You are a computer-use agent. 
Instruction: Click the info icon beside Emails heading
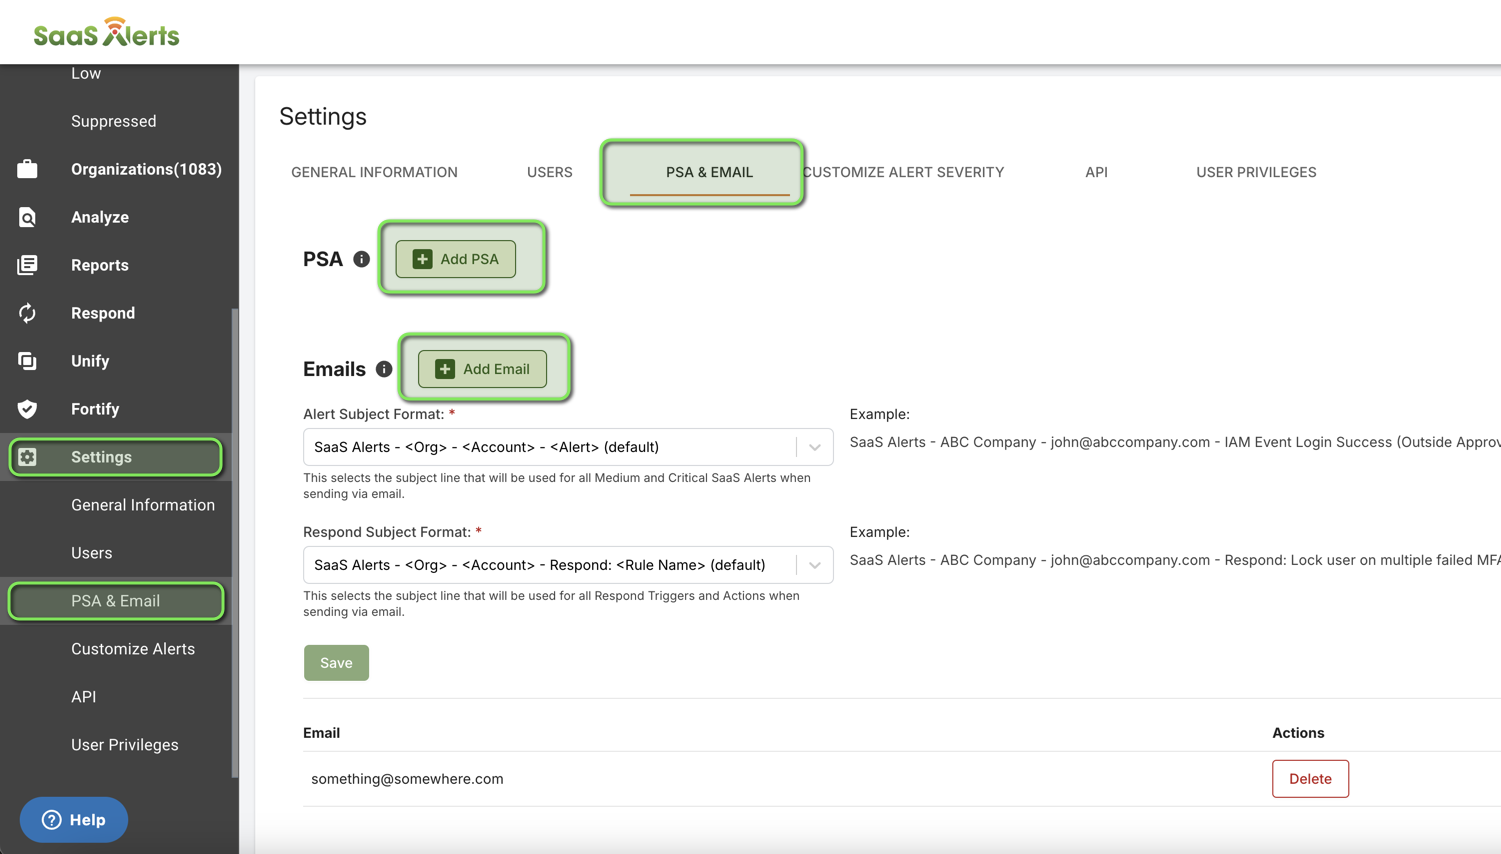tap(384, 369)
